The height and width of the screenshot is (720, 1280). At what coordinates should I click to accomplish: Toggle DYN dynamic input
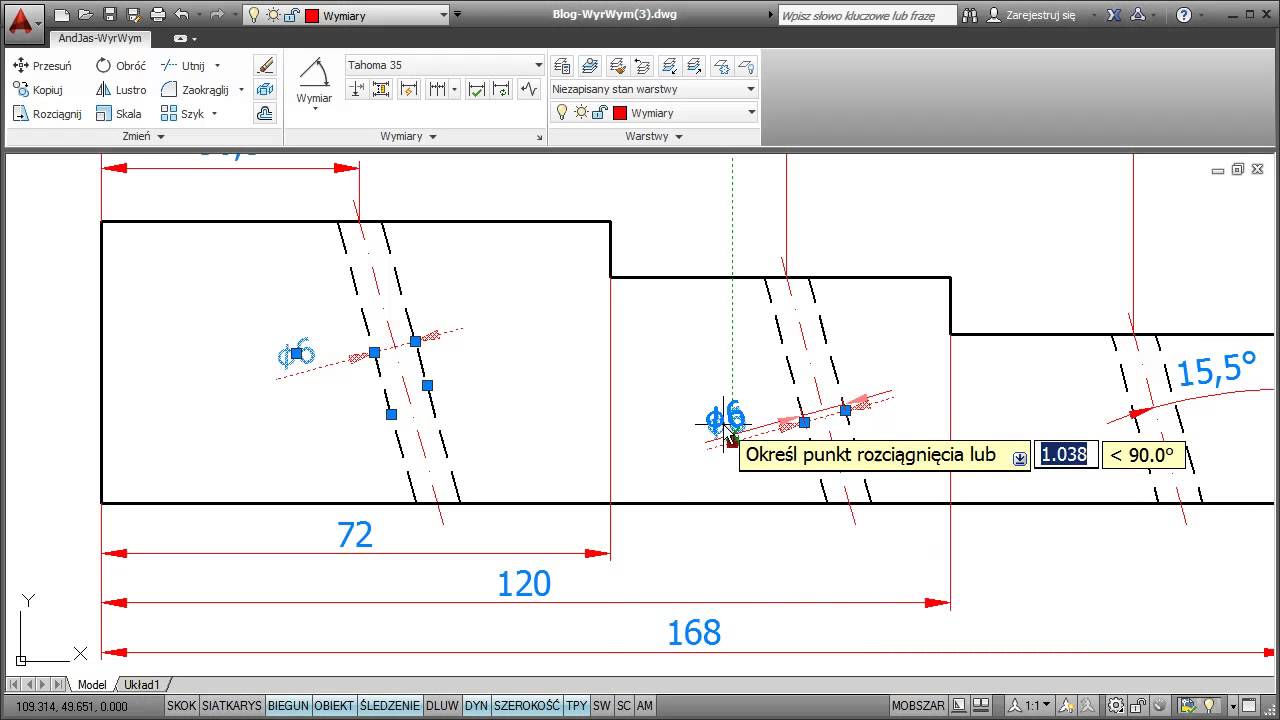point(477,705)
